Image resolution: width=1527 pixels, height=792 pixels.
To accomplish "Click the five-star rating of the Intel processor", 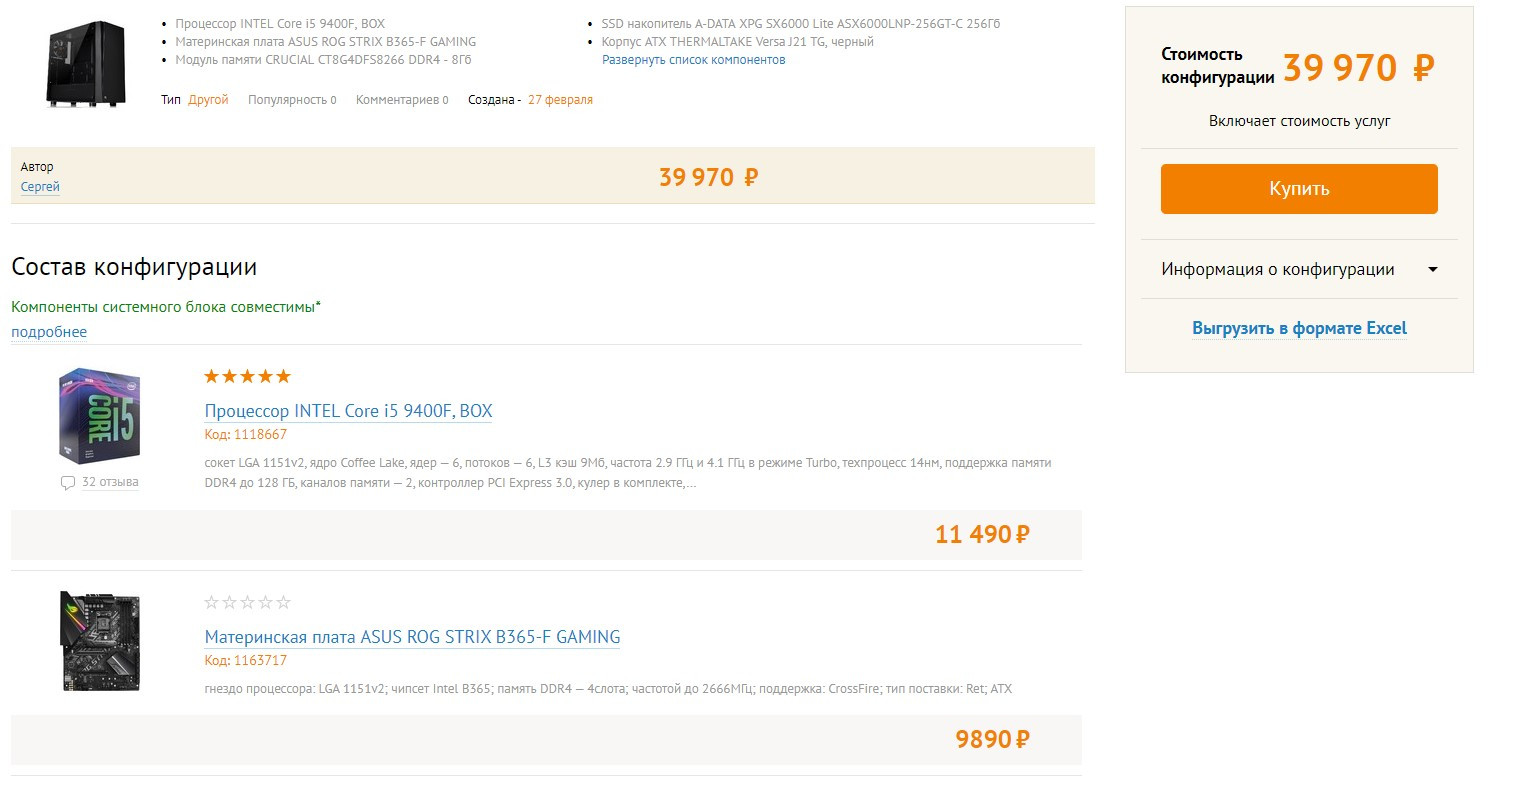I will coord(247,376).
